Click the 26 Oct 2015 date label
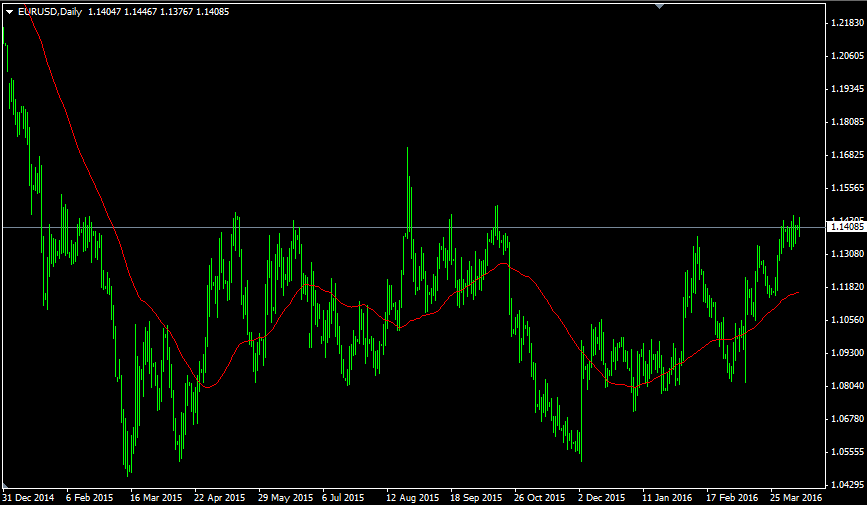 540,498
